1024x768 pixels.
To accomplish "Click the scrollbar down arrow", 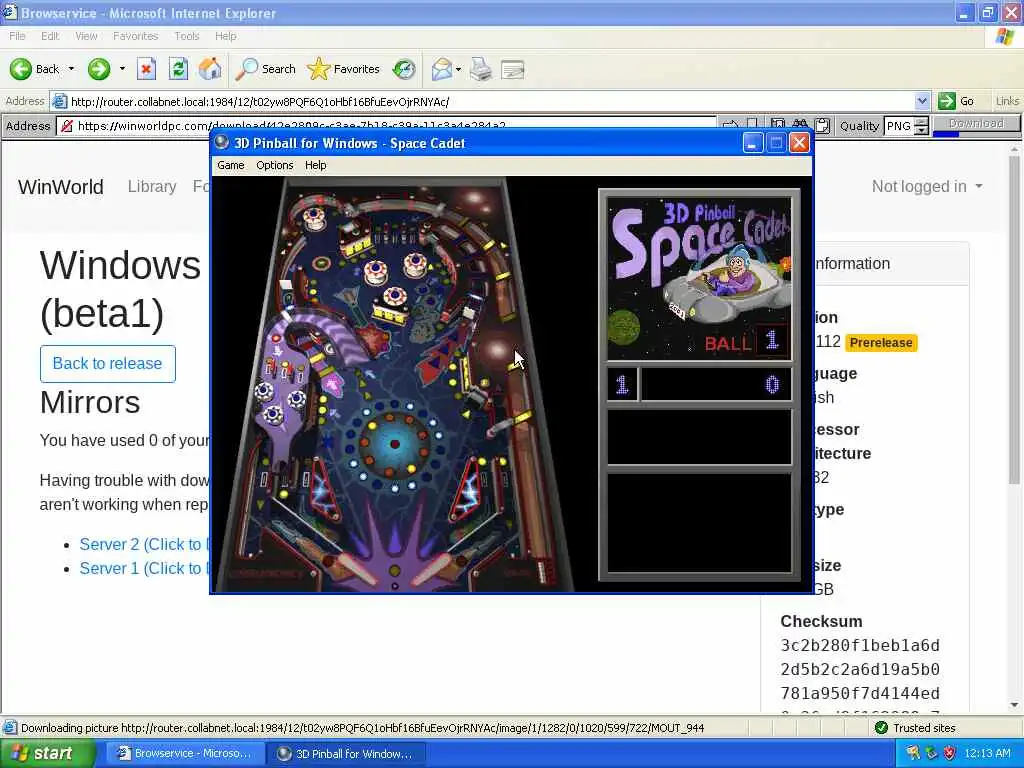I will [1015, 705].
